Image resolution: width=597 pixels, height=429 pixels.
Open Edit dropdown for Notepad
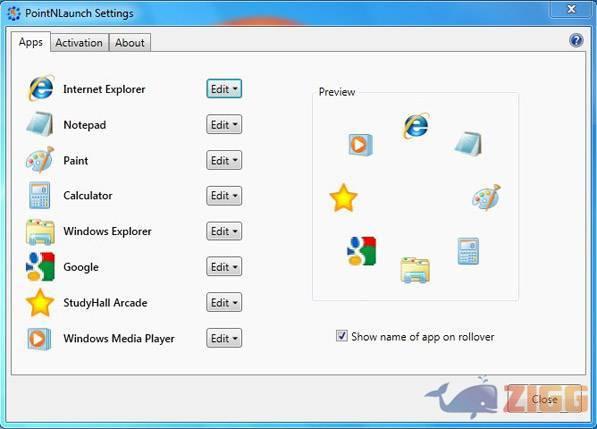click(x=224, y=124)
